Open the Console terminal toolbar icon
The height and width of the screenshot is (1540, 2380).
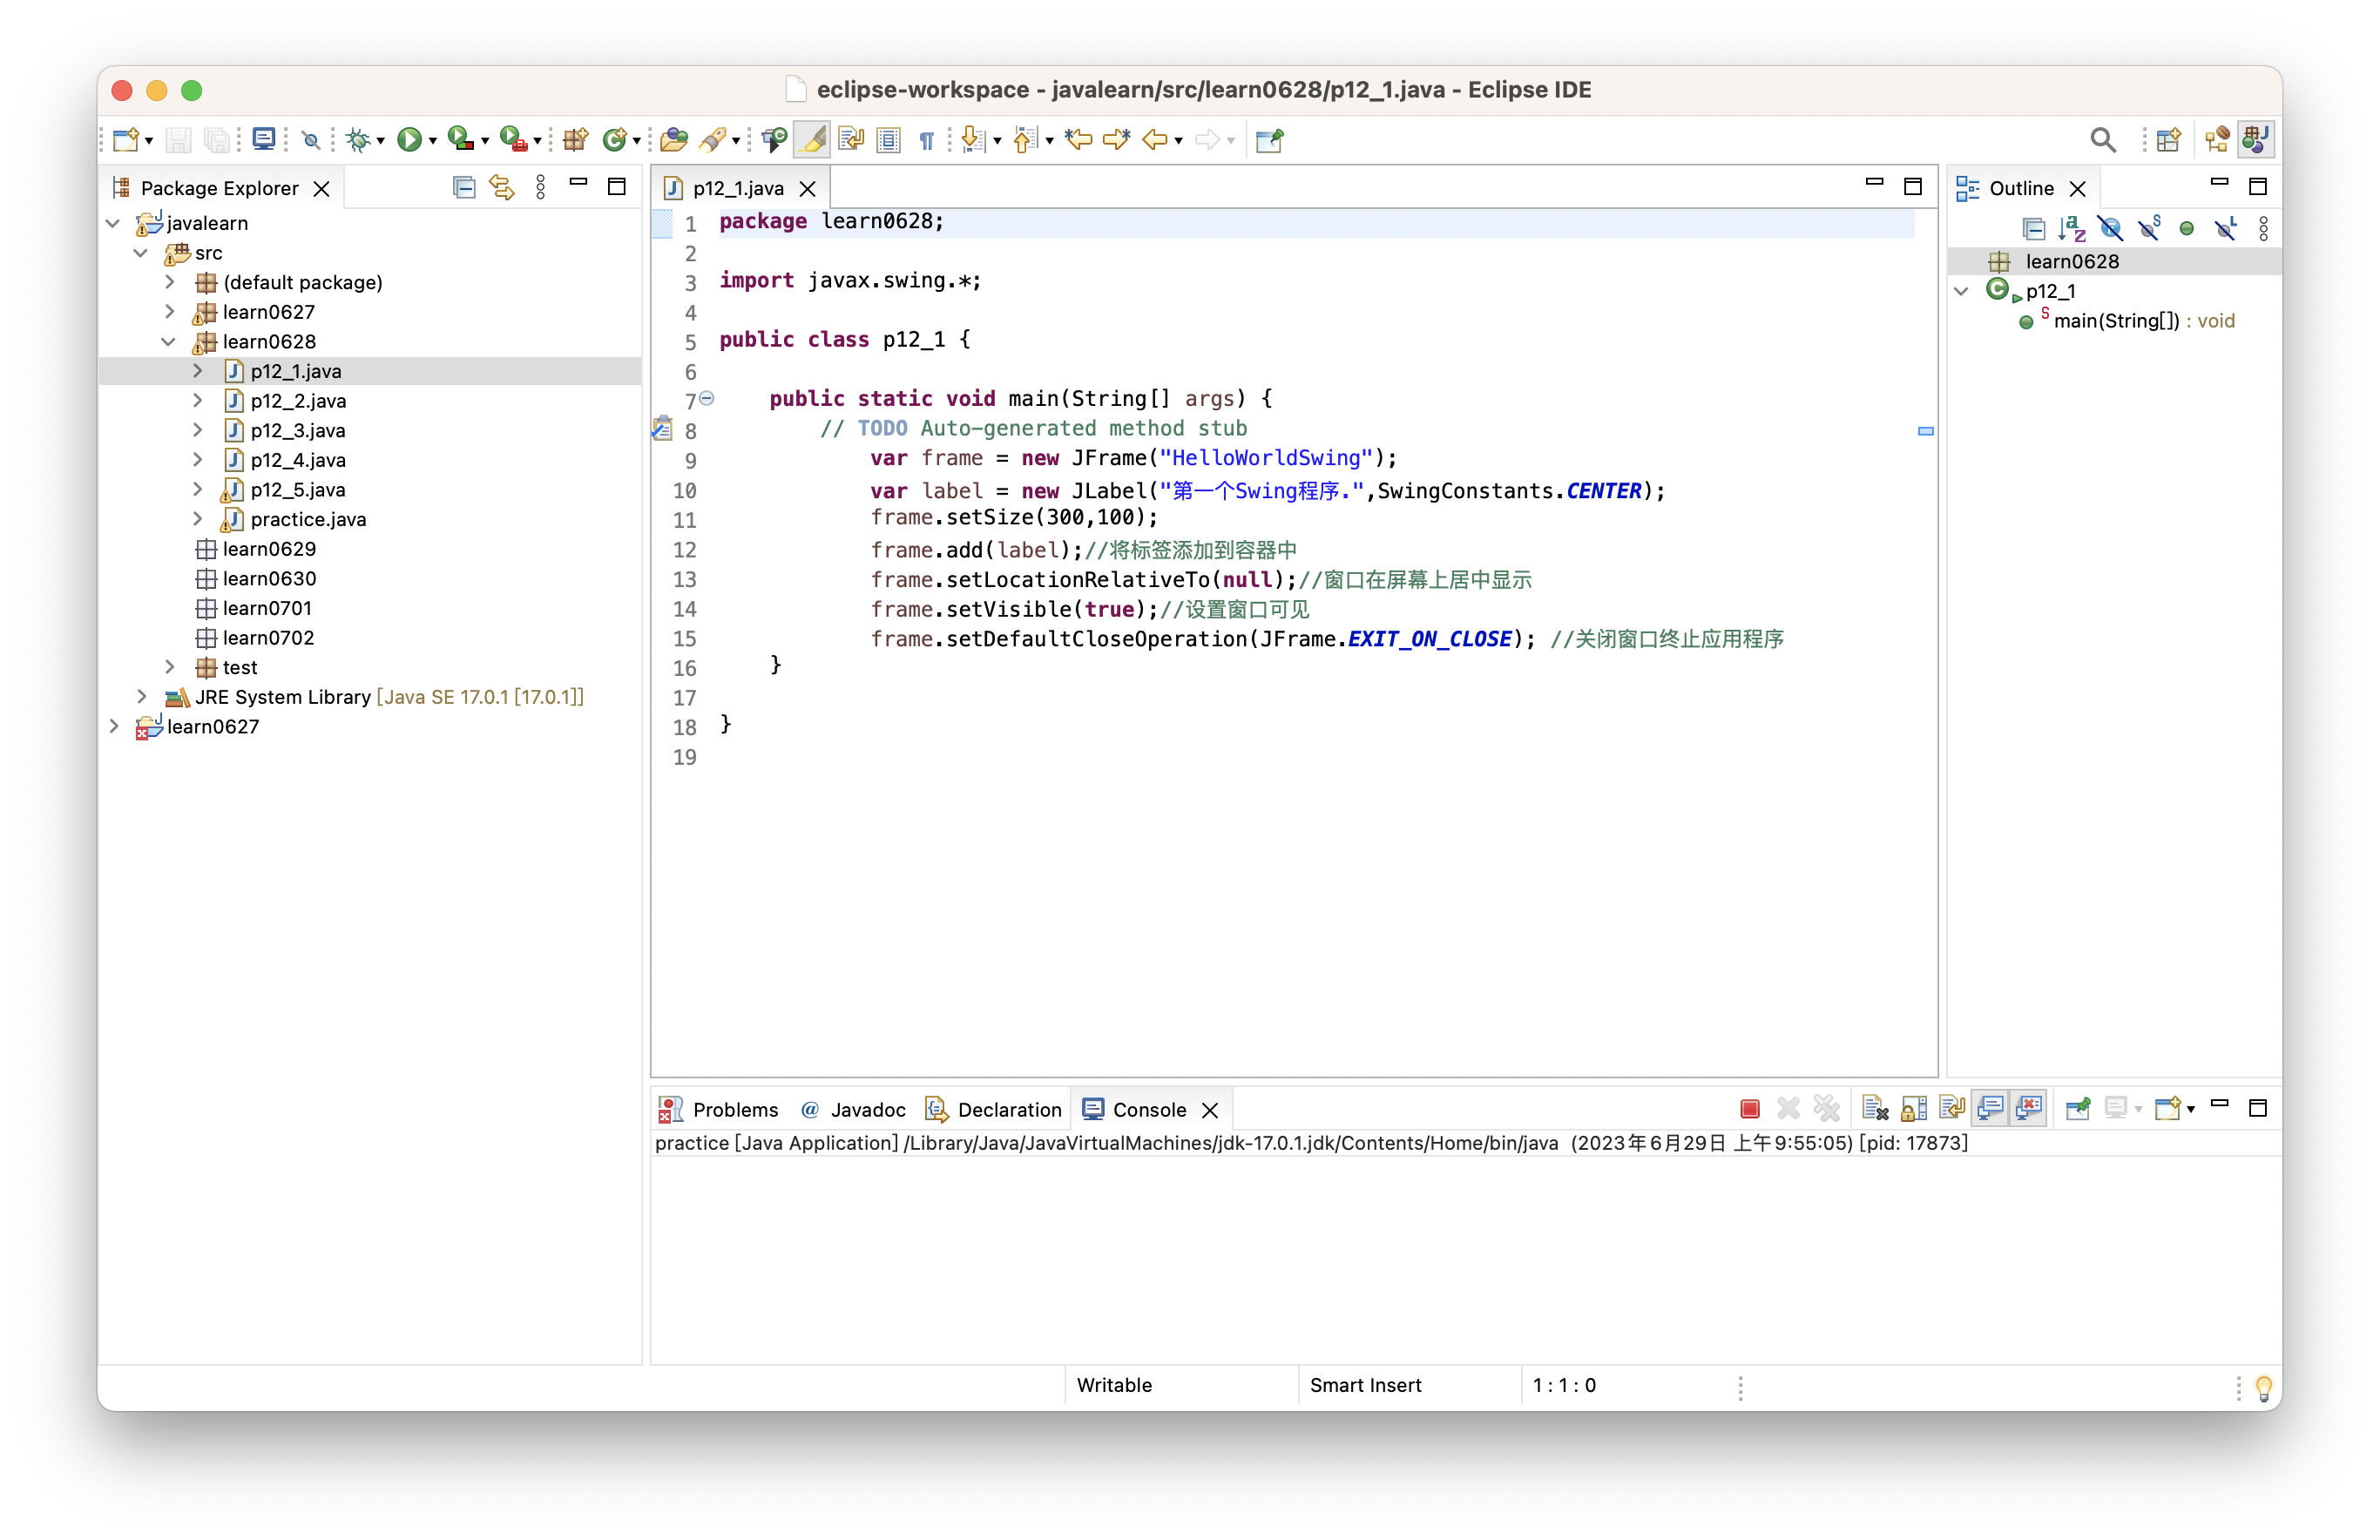264,140
